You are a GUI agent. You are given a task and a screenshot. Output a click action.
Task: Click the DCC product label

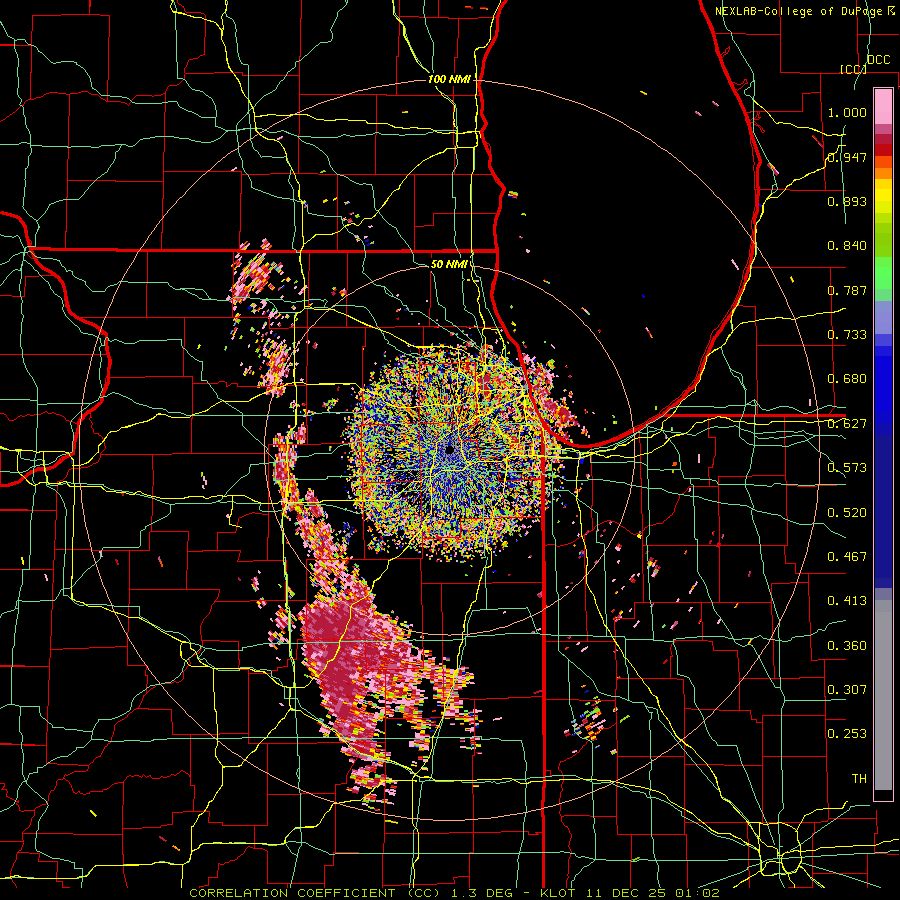coord(879,60)
